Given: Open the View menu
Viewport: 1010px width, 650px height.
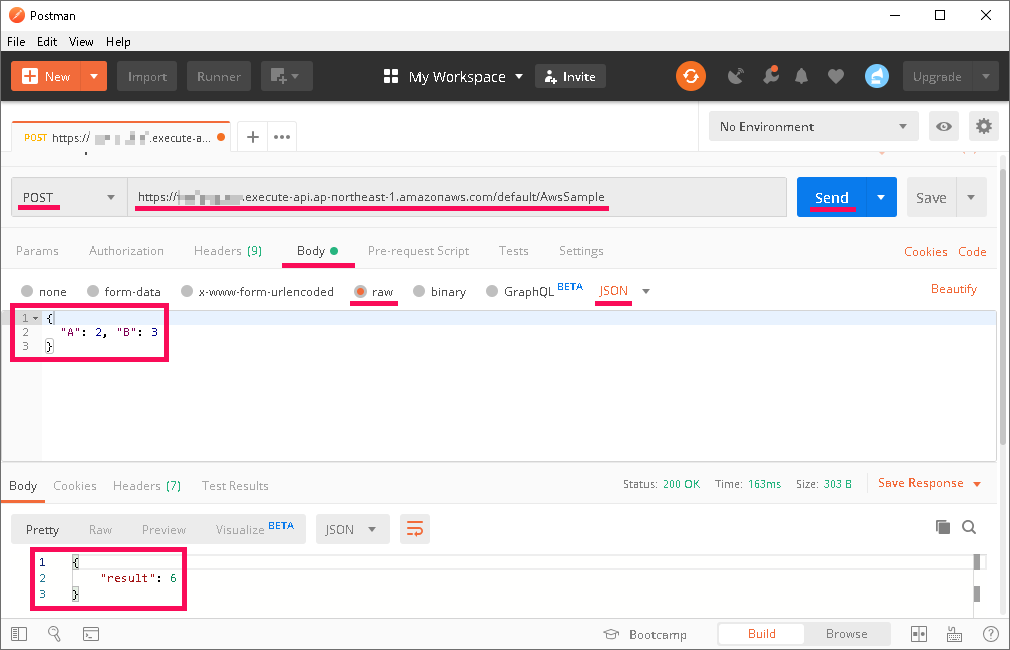Looking at the screenshot, I should click(x=81, y=41).
